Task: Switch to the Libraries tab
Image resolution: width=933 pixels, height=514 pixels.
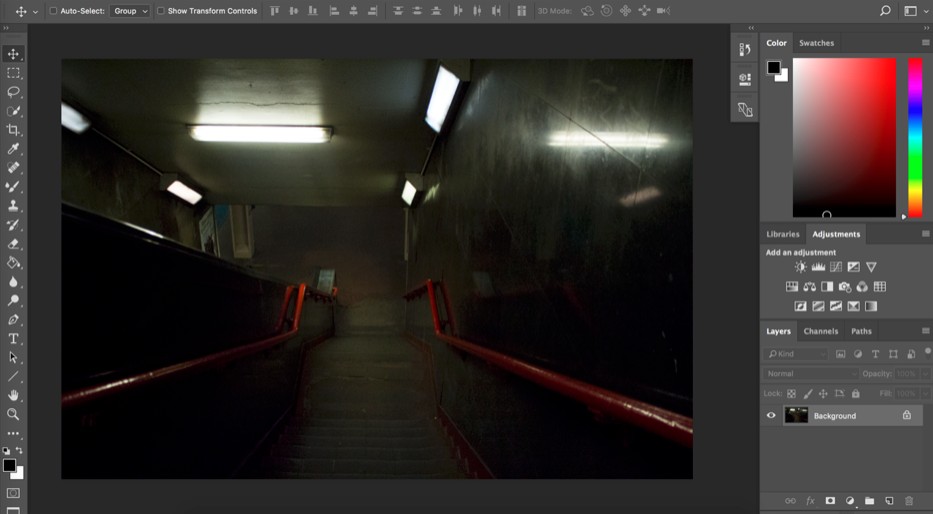Action: [x=782, y=234]
